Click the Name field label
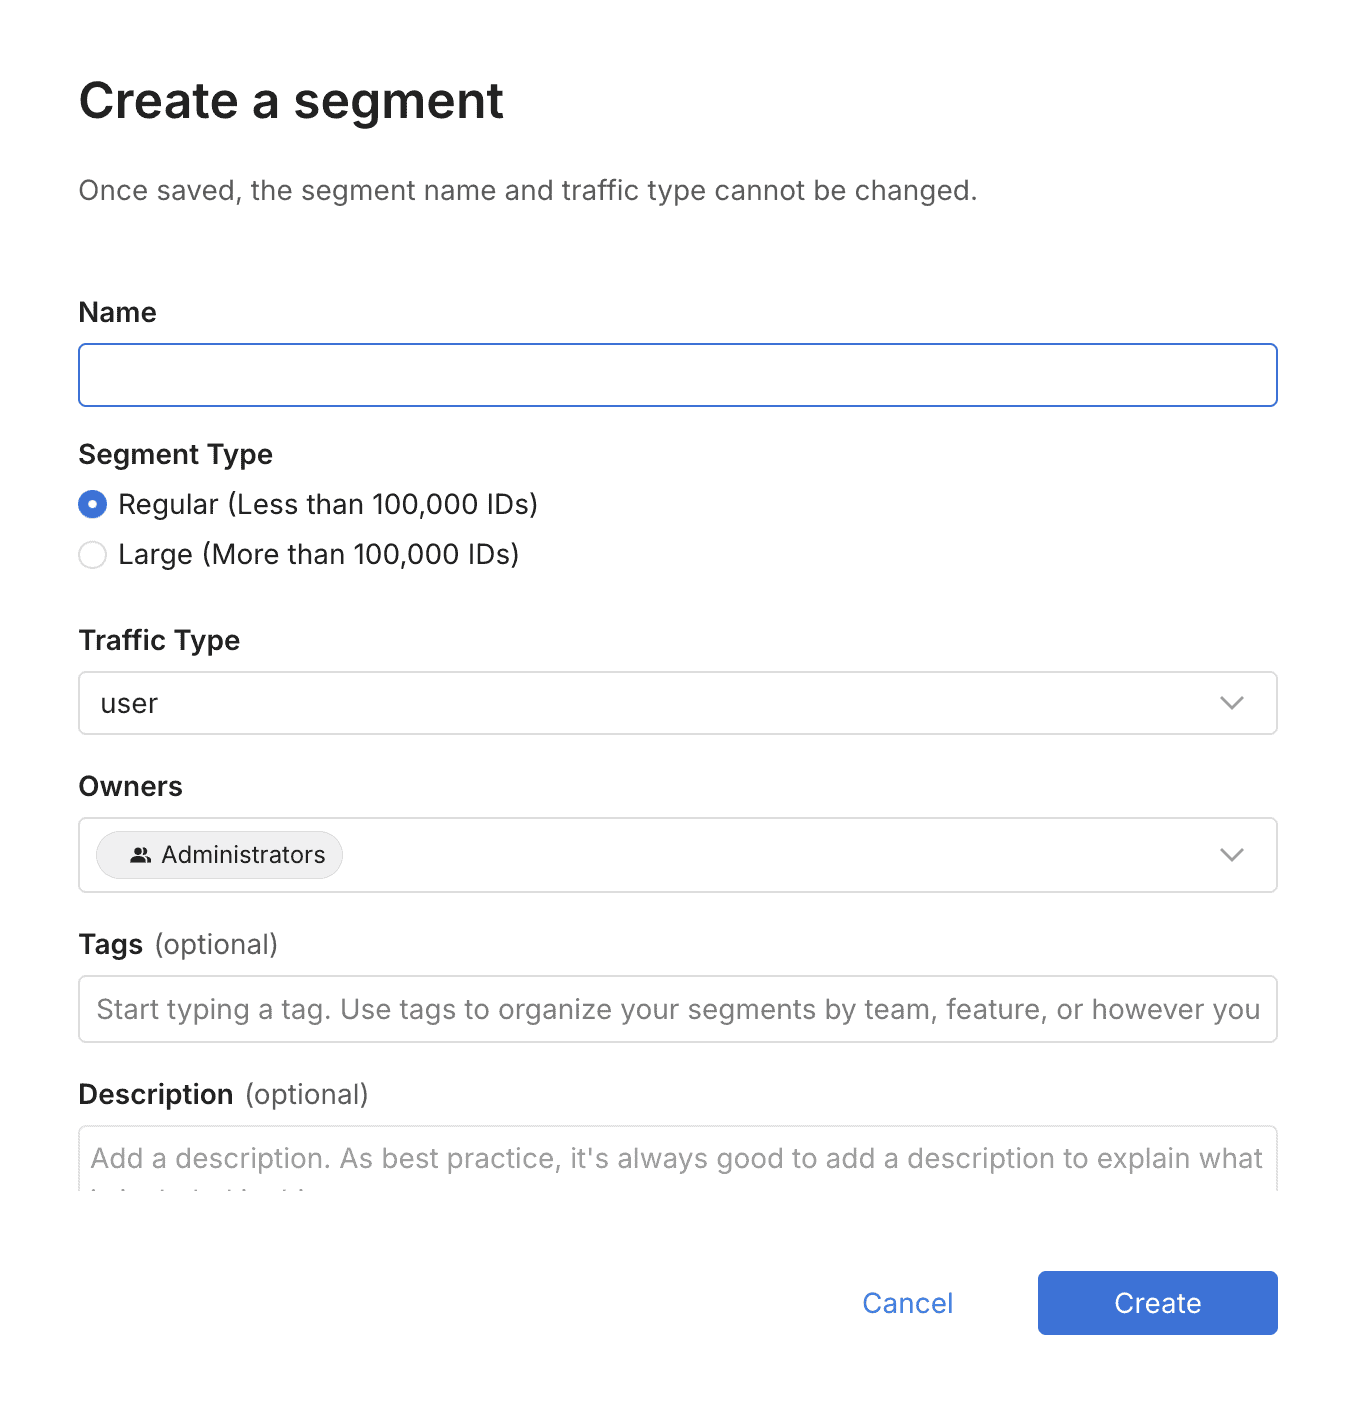1354x1410 pixels. coord(117,312)
